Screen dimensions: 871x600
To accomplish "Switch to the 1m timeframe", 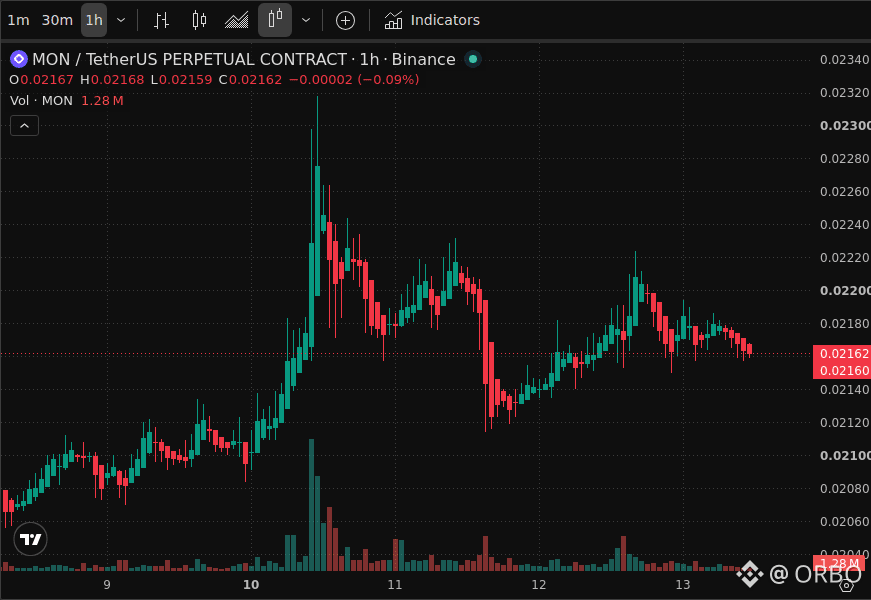I will pos(18,21).
